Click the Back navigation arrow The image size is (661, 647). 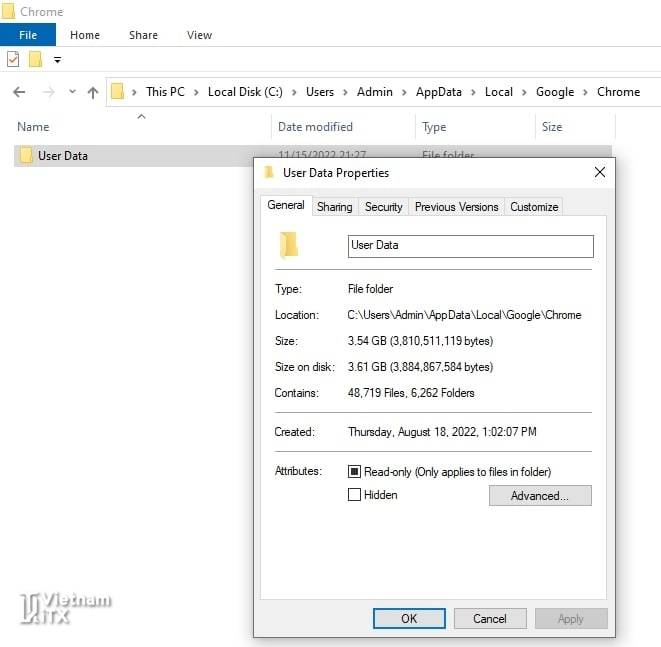tap(19, 92)
